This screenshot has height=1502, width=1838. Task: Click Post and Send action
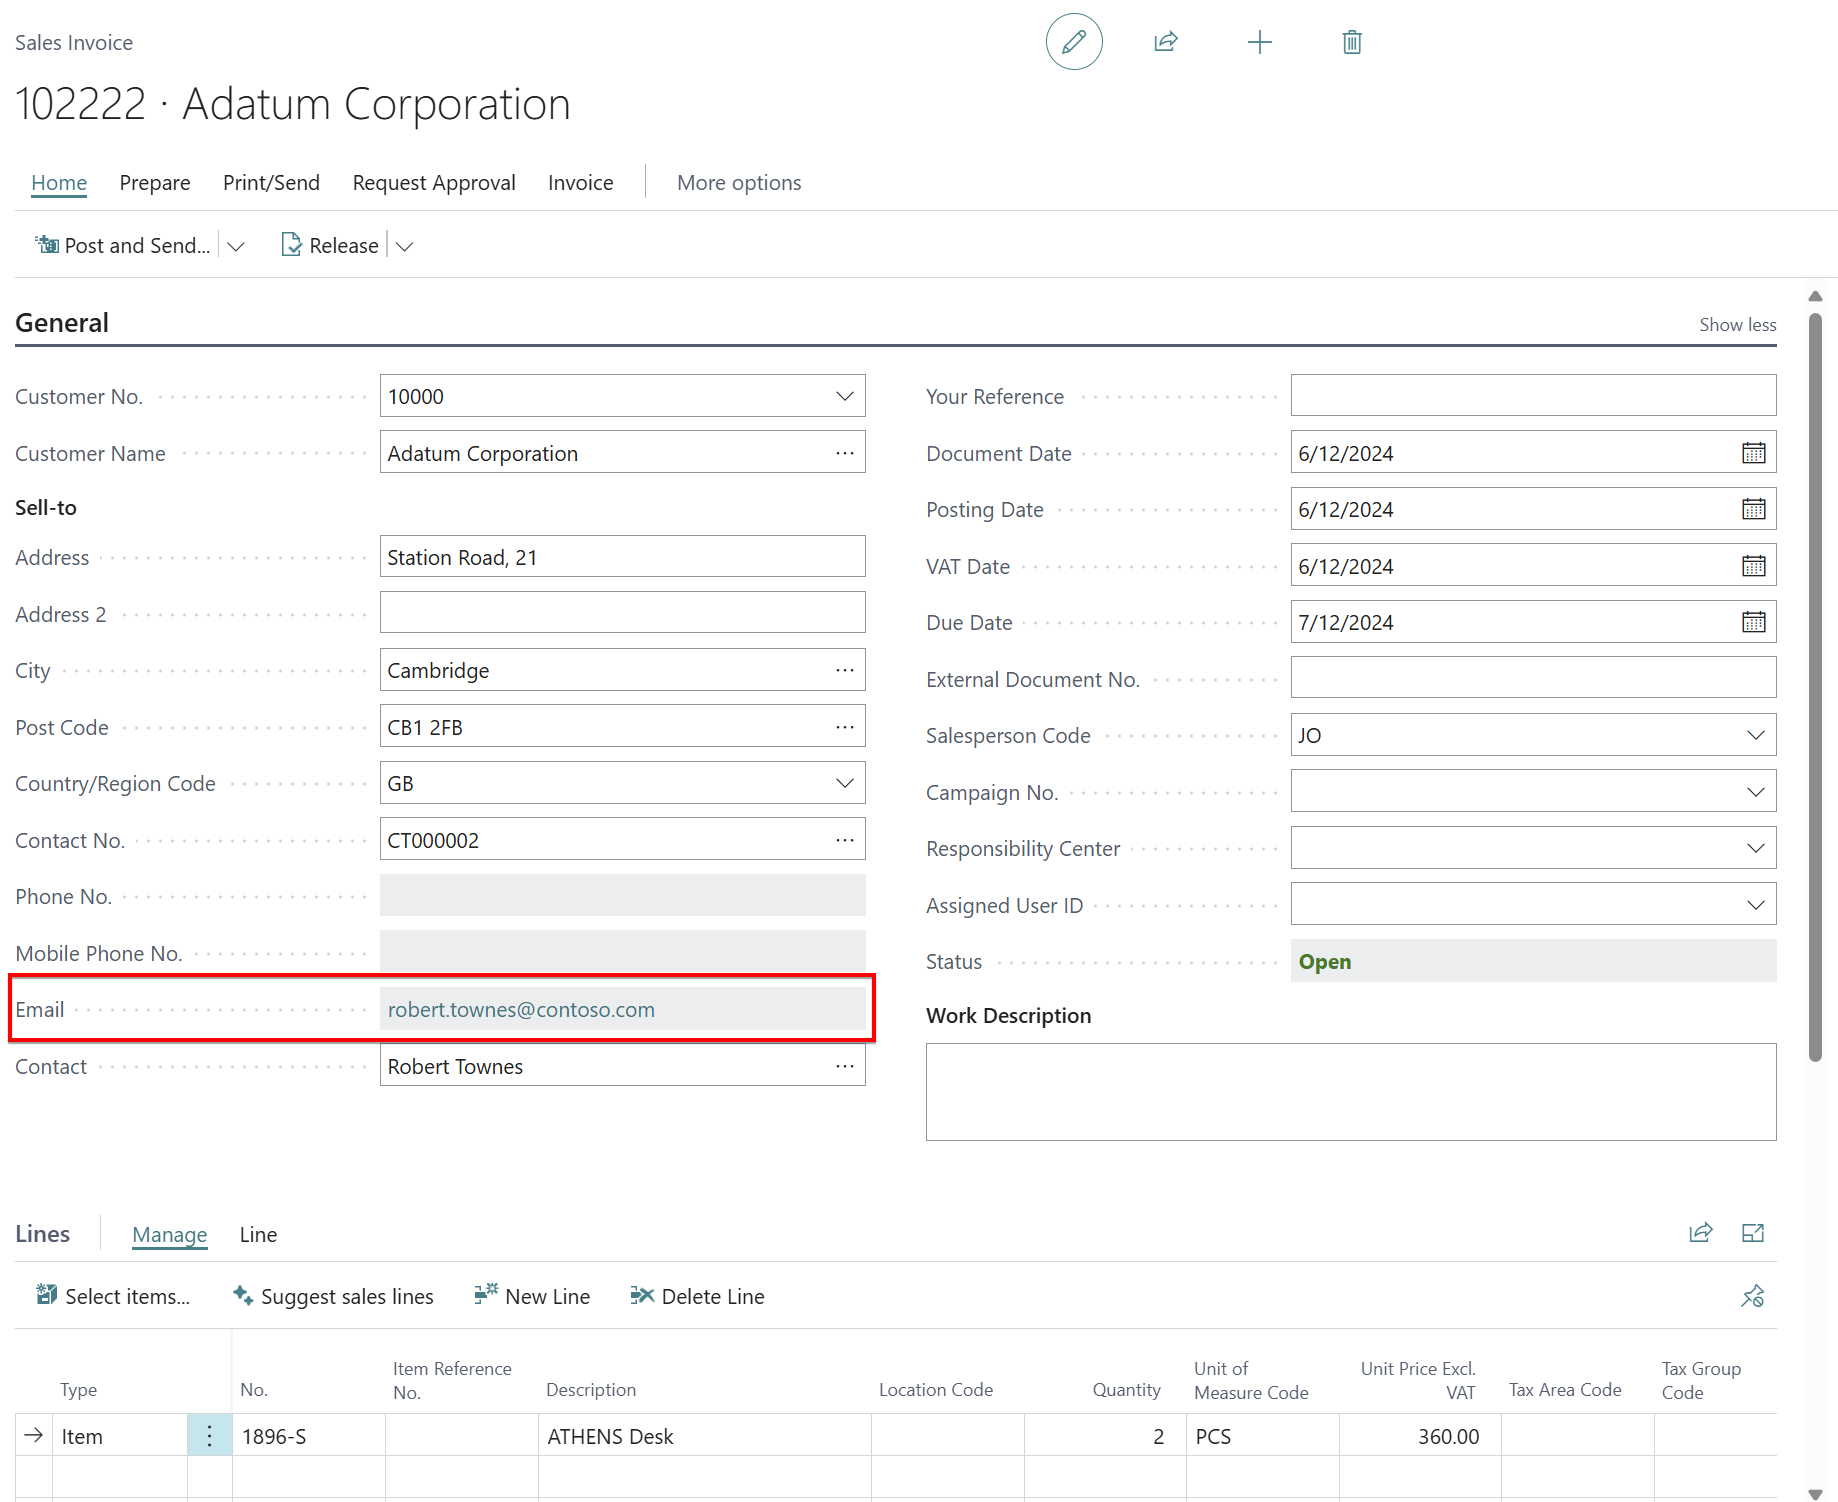click(x=123, y=245)
